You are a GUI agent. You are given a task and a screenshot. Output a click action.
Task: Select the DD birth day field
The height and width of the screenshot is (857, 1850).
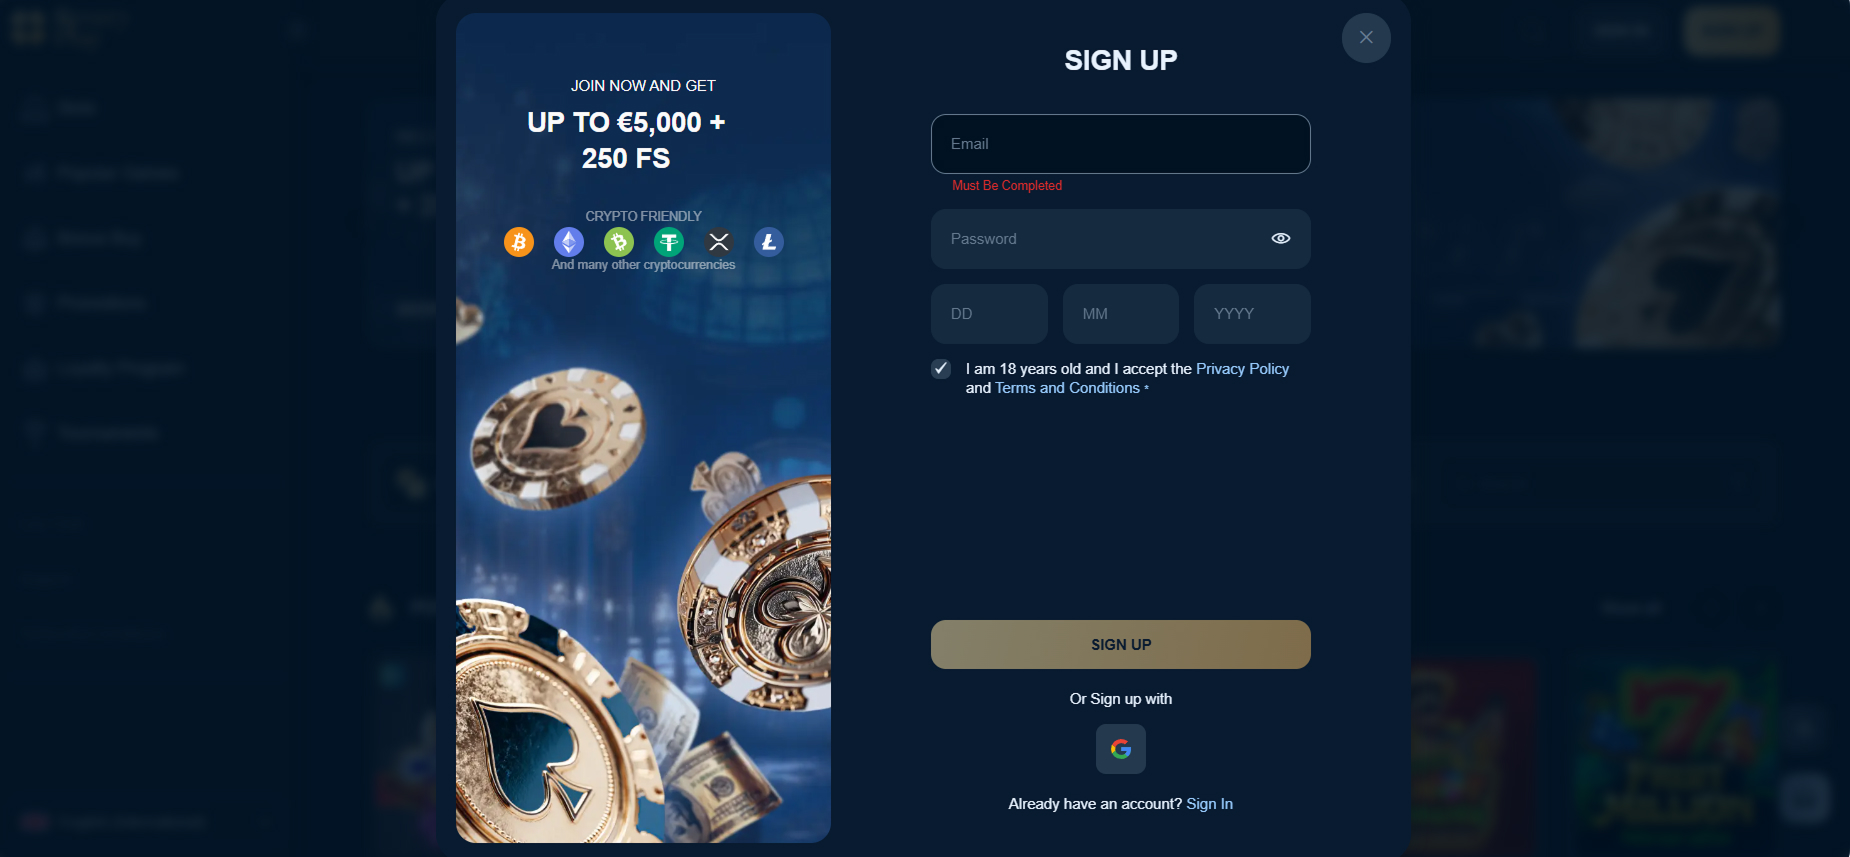pyautogui.click(x=989, y=314)
